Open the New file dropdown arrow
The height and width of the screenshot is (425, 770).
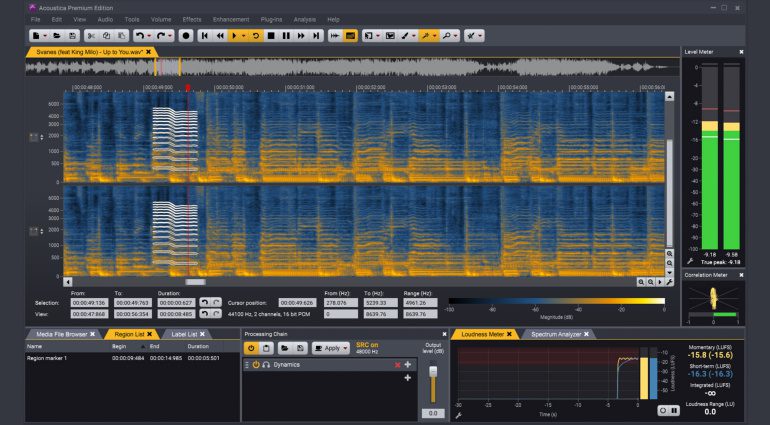45,36
